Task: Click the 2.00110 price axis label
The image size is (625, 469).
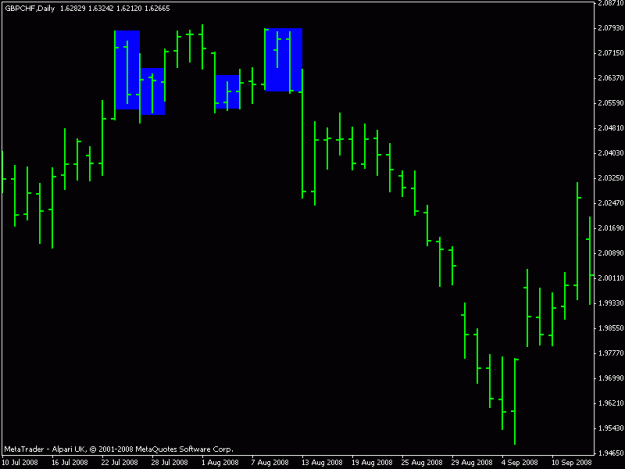Action: (610, 278)
